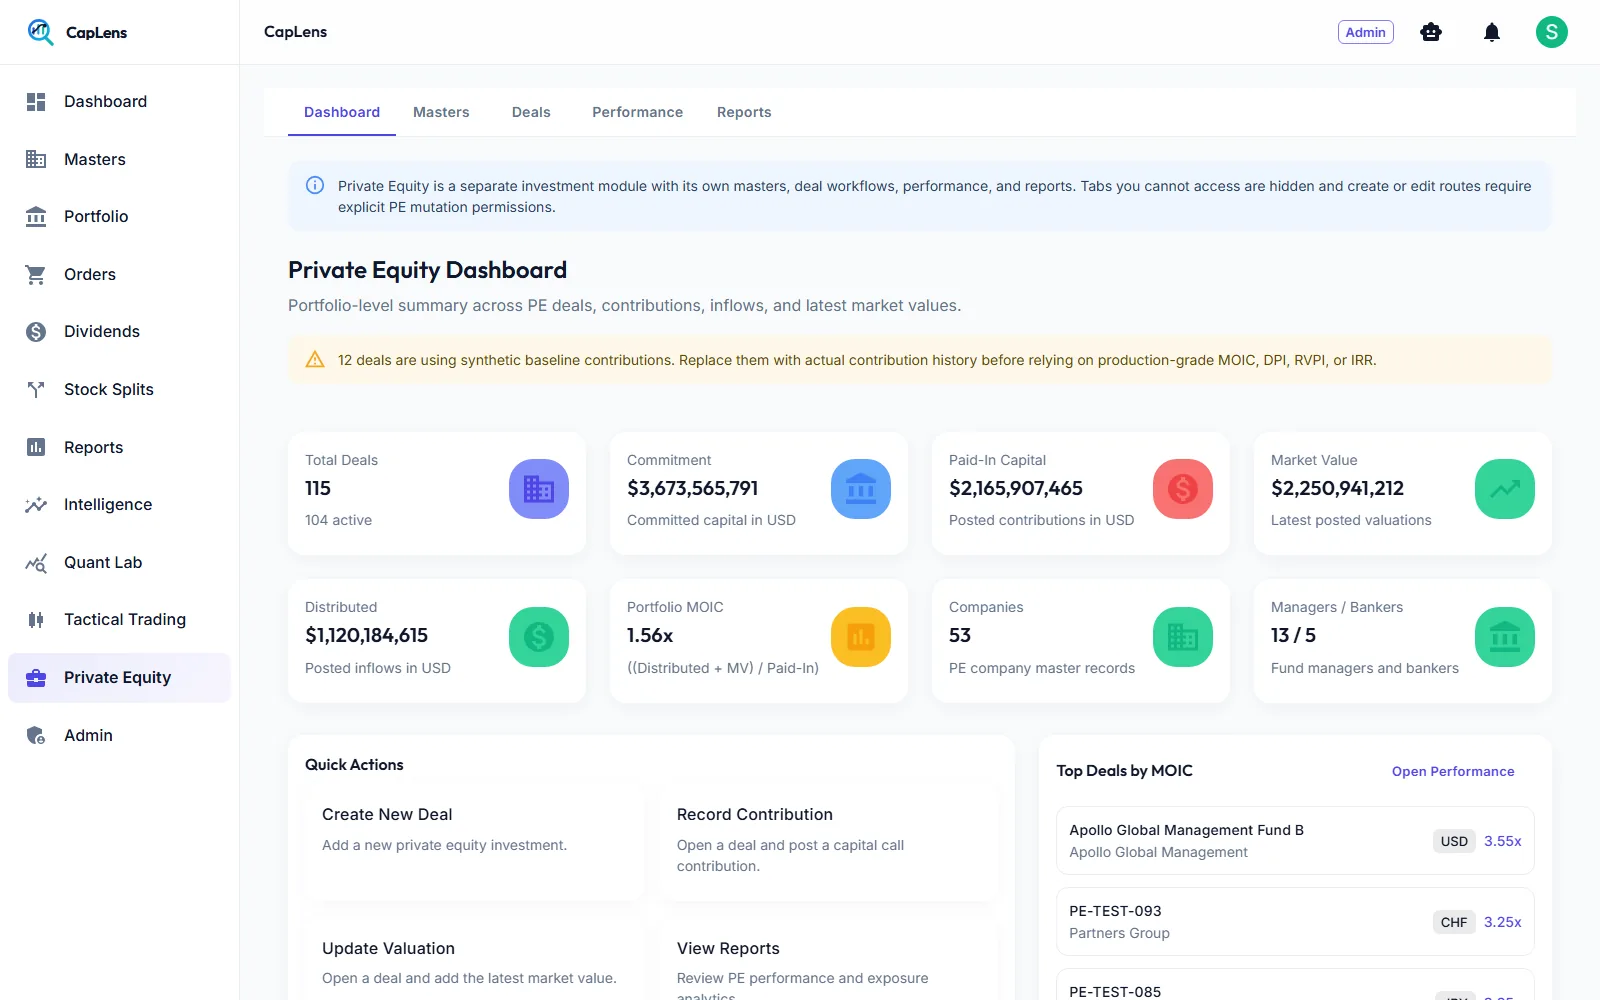Image resolution: width=1600 pixels, height=1000 pixels.
Task: Open Dashboard in the sidebar
Action: tap(119, 102)
